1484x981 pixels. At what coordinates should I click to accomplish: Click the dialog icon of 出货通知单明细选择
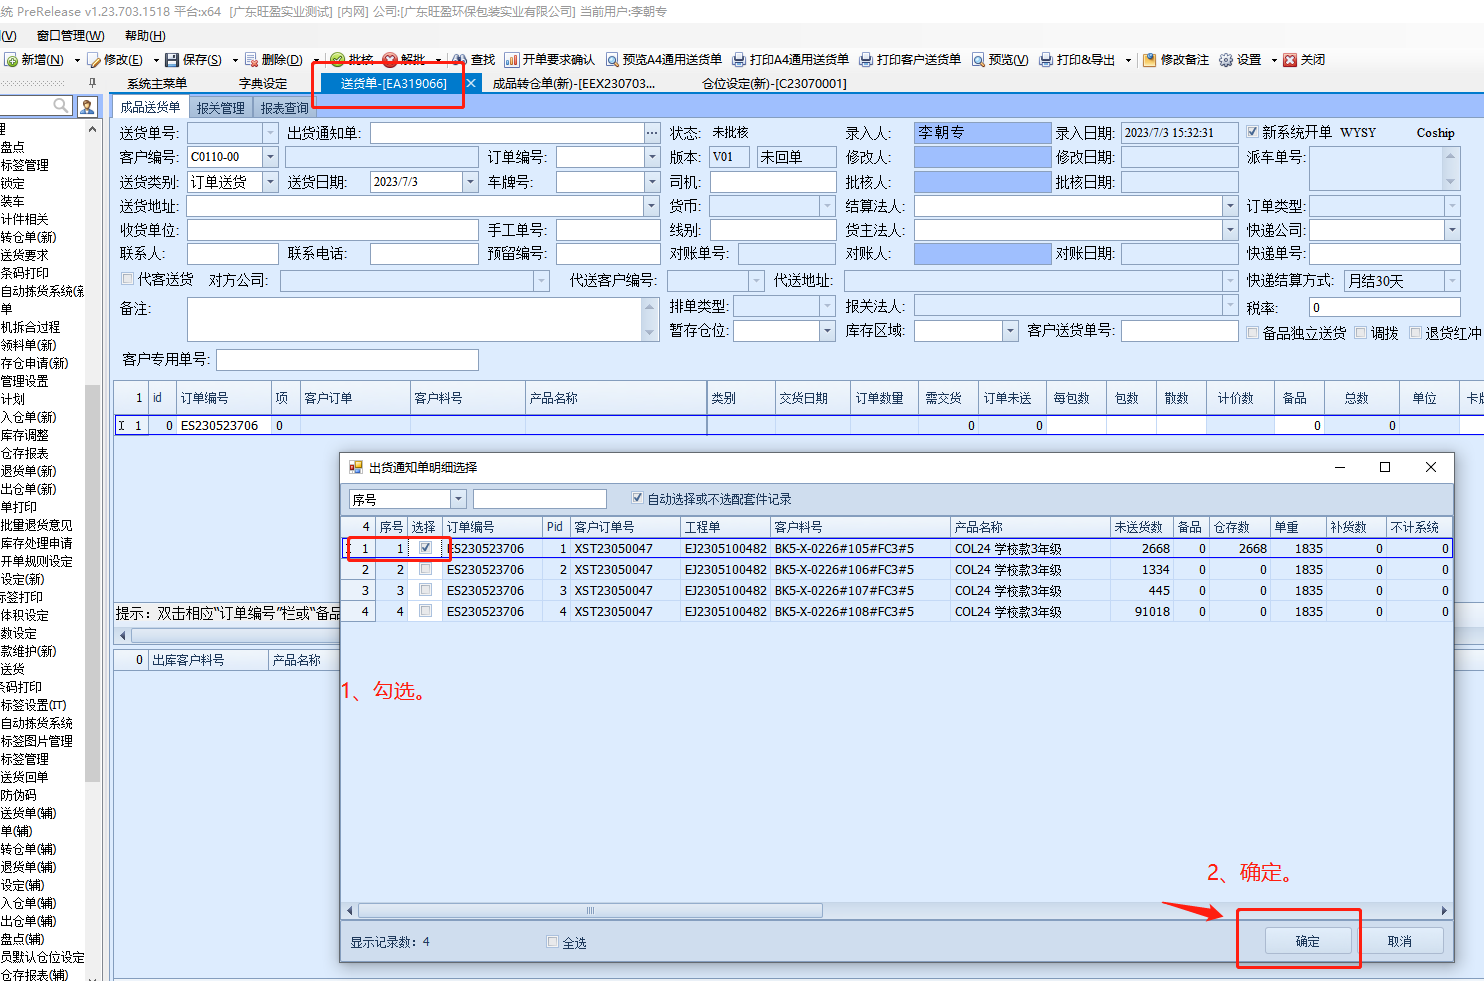pos(355,467)
